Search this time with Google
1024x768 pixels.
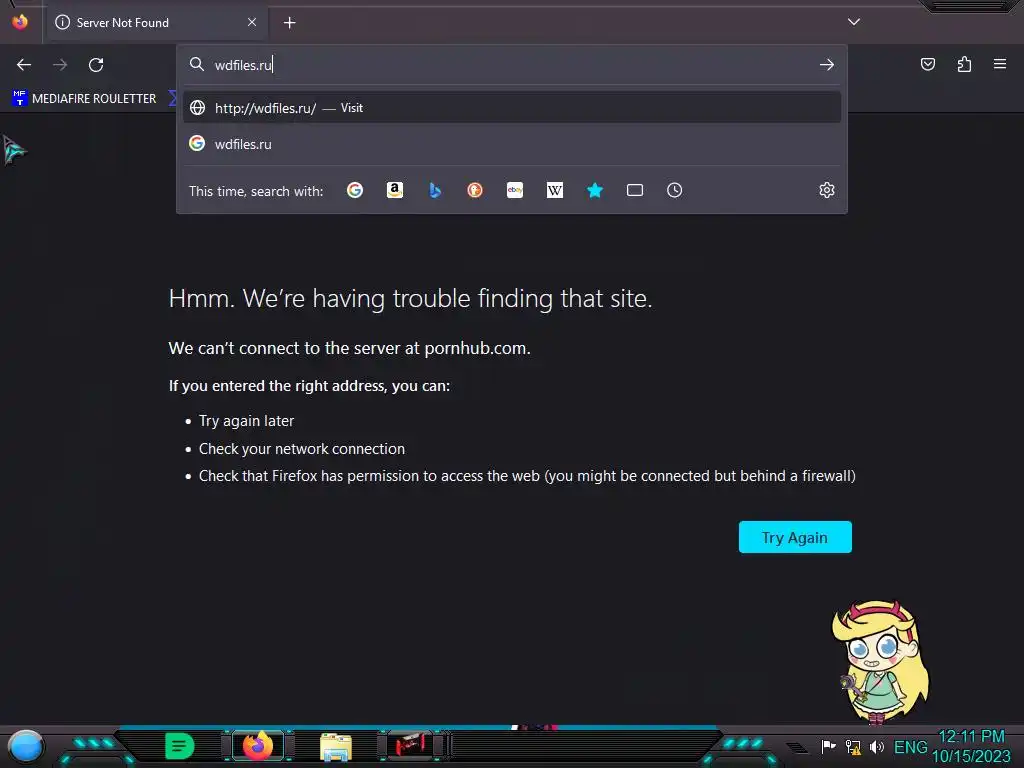pos(355,190)
